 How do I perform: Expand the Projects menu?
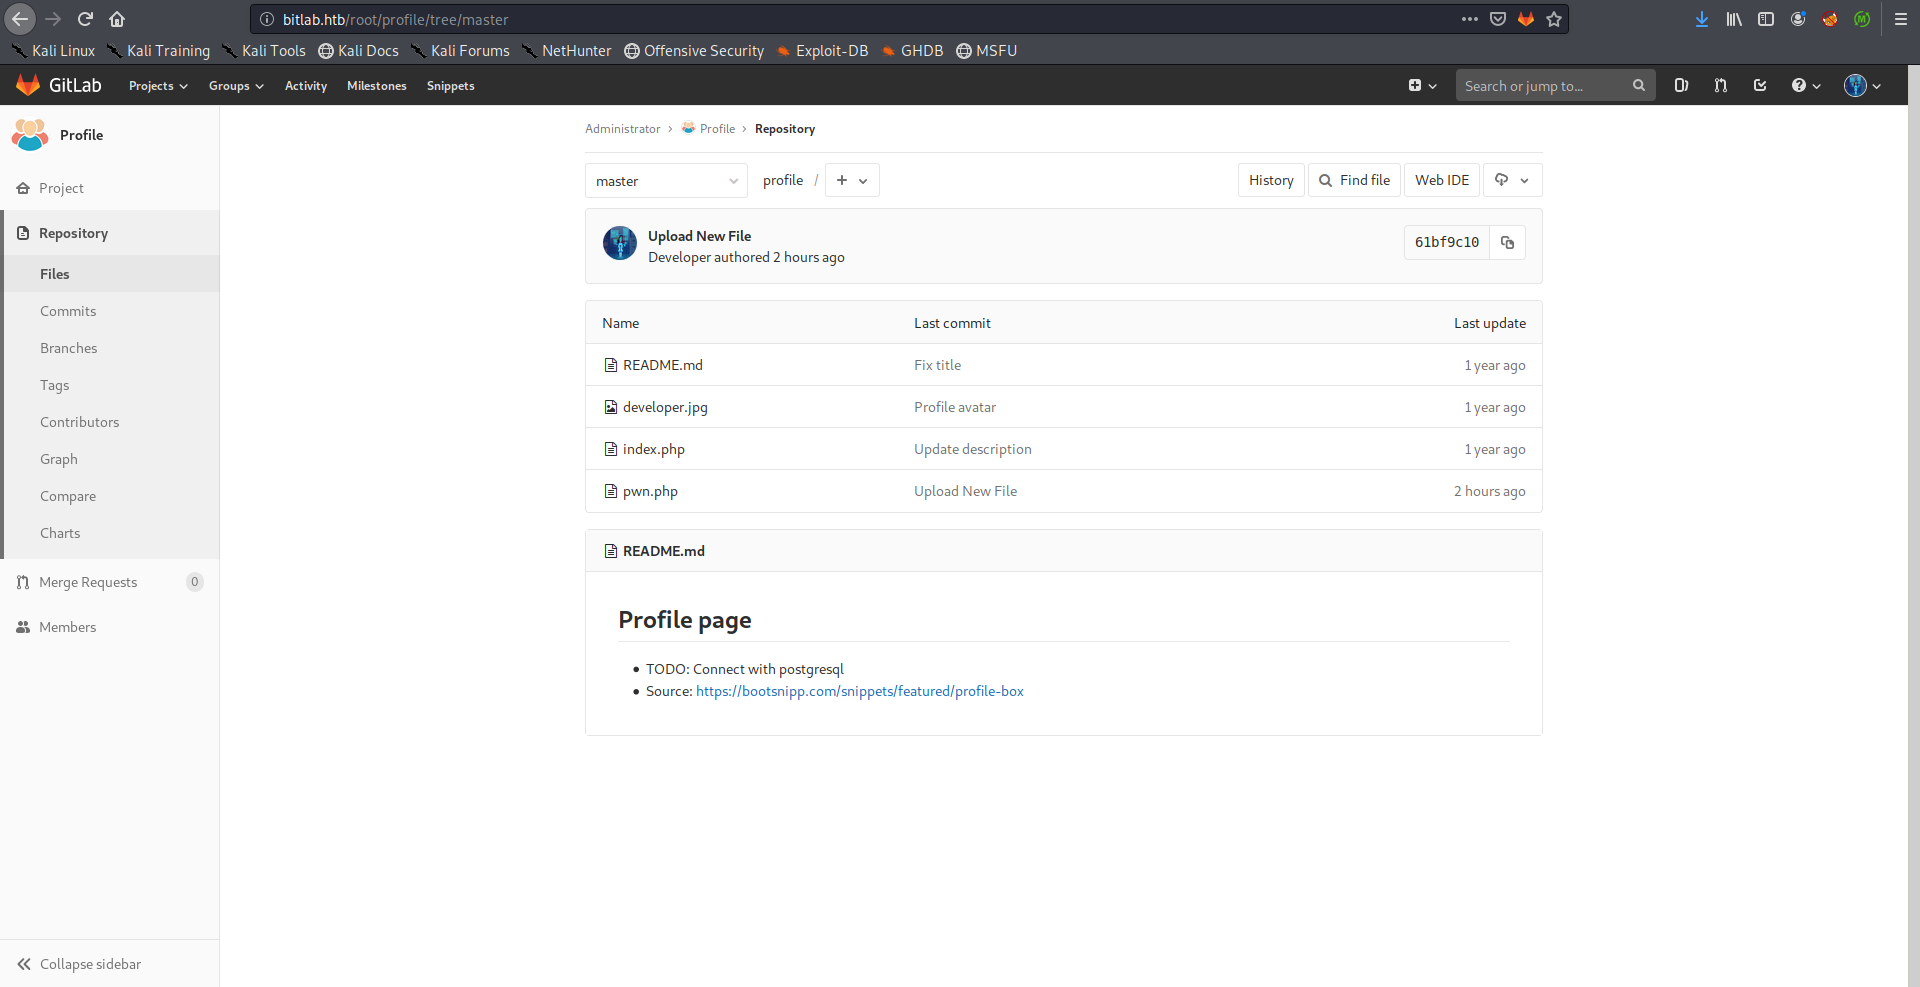(158, 86)
